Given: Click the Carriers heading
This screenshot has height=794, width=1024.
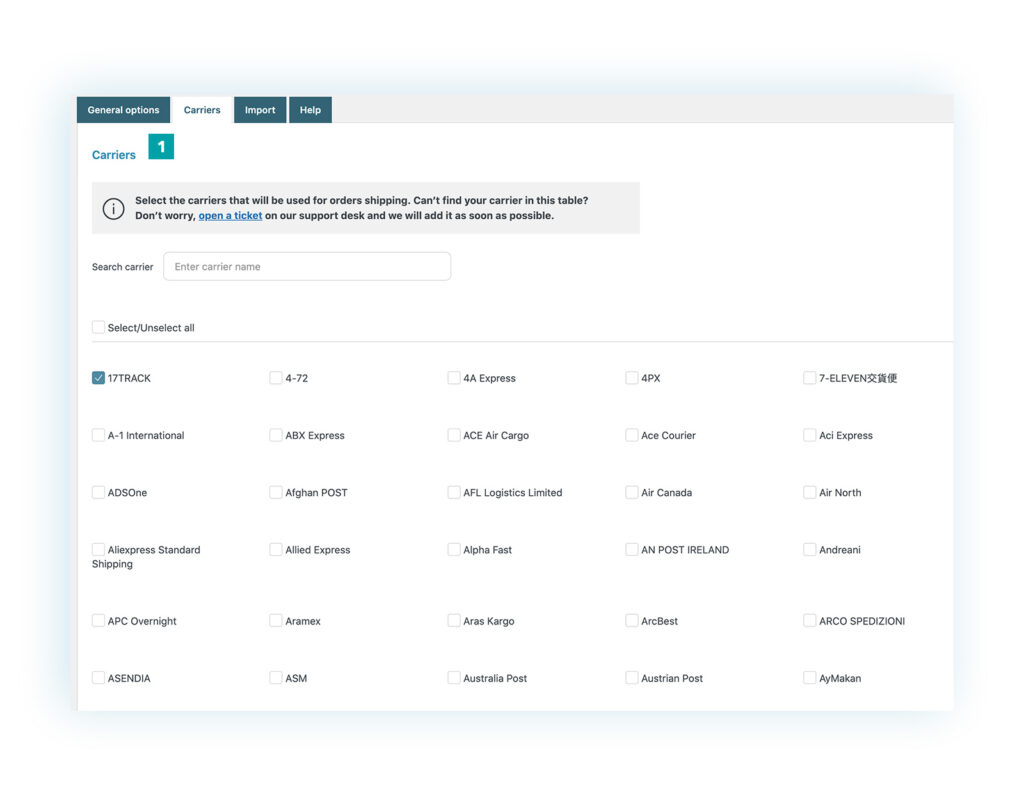Looking at the screenshot, I should (x=113, y=155).
